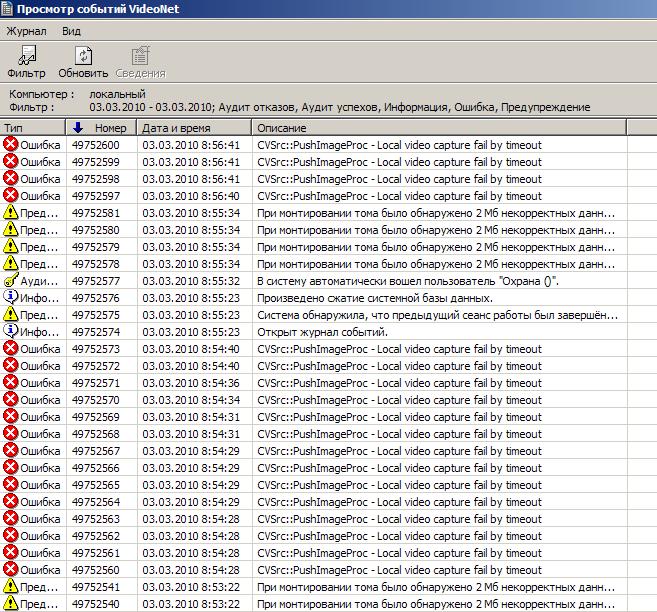This screenshot has height=612, width=657.
Task: Click the 'локальный' computer value
Action: 117,94
